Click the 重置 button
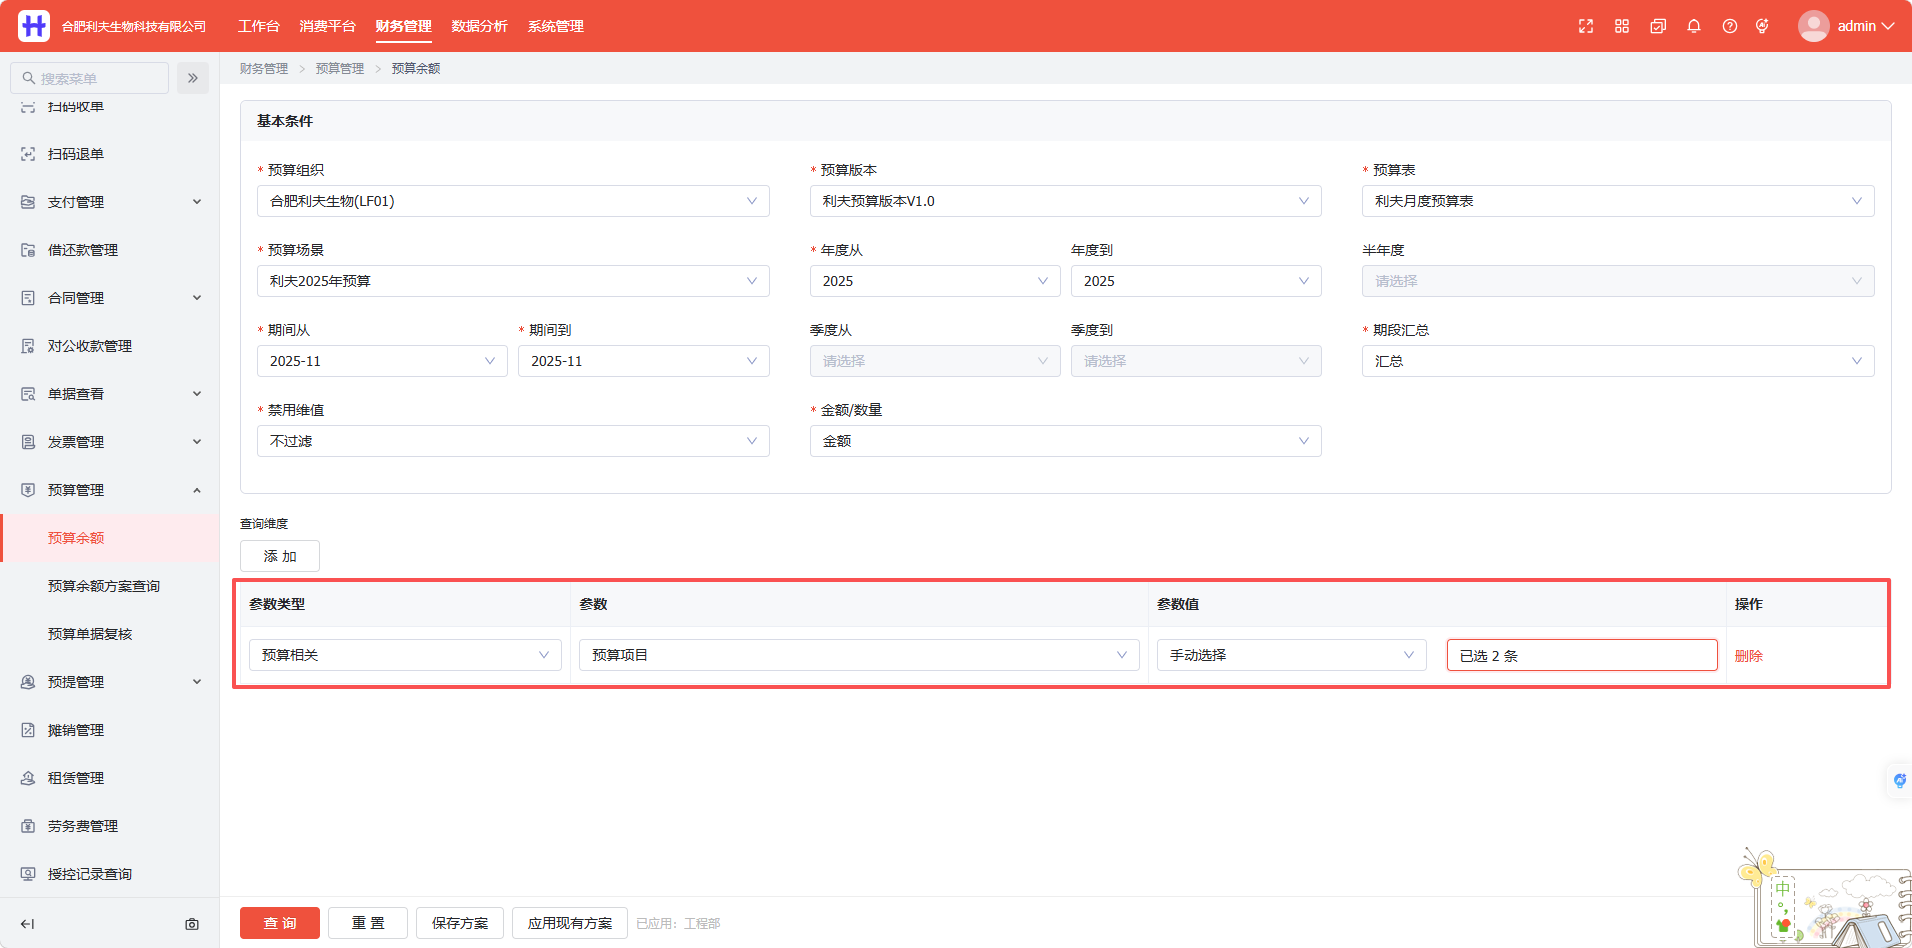The width and height of the screenshot is (1912, 948). pyautogui.click(x=368, y=923)
